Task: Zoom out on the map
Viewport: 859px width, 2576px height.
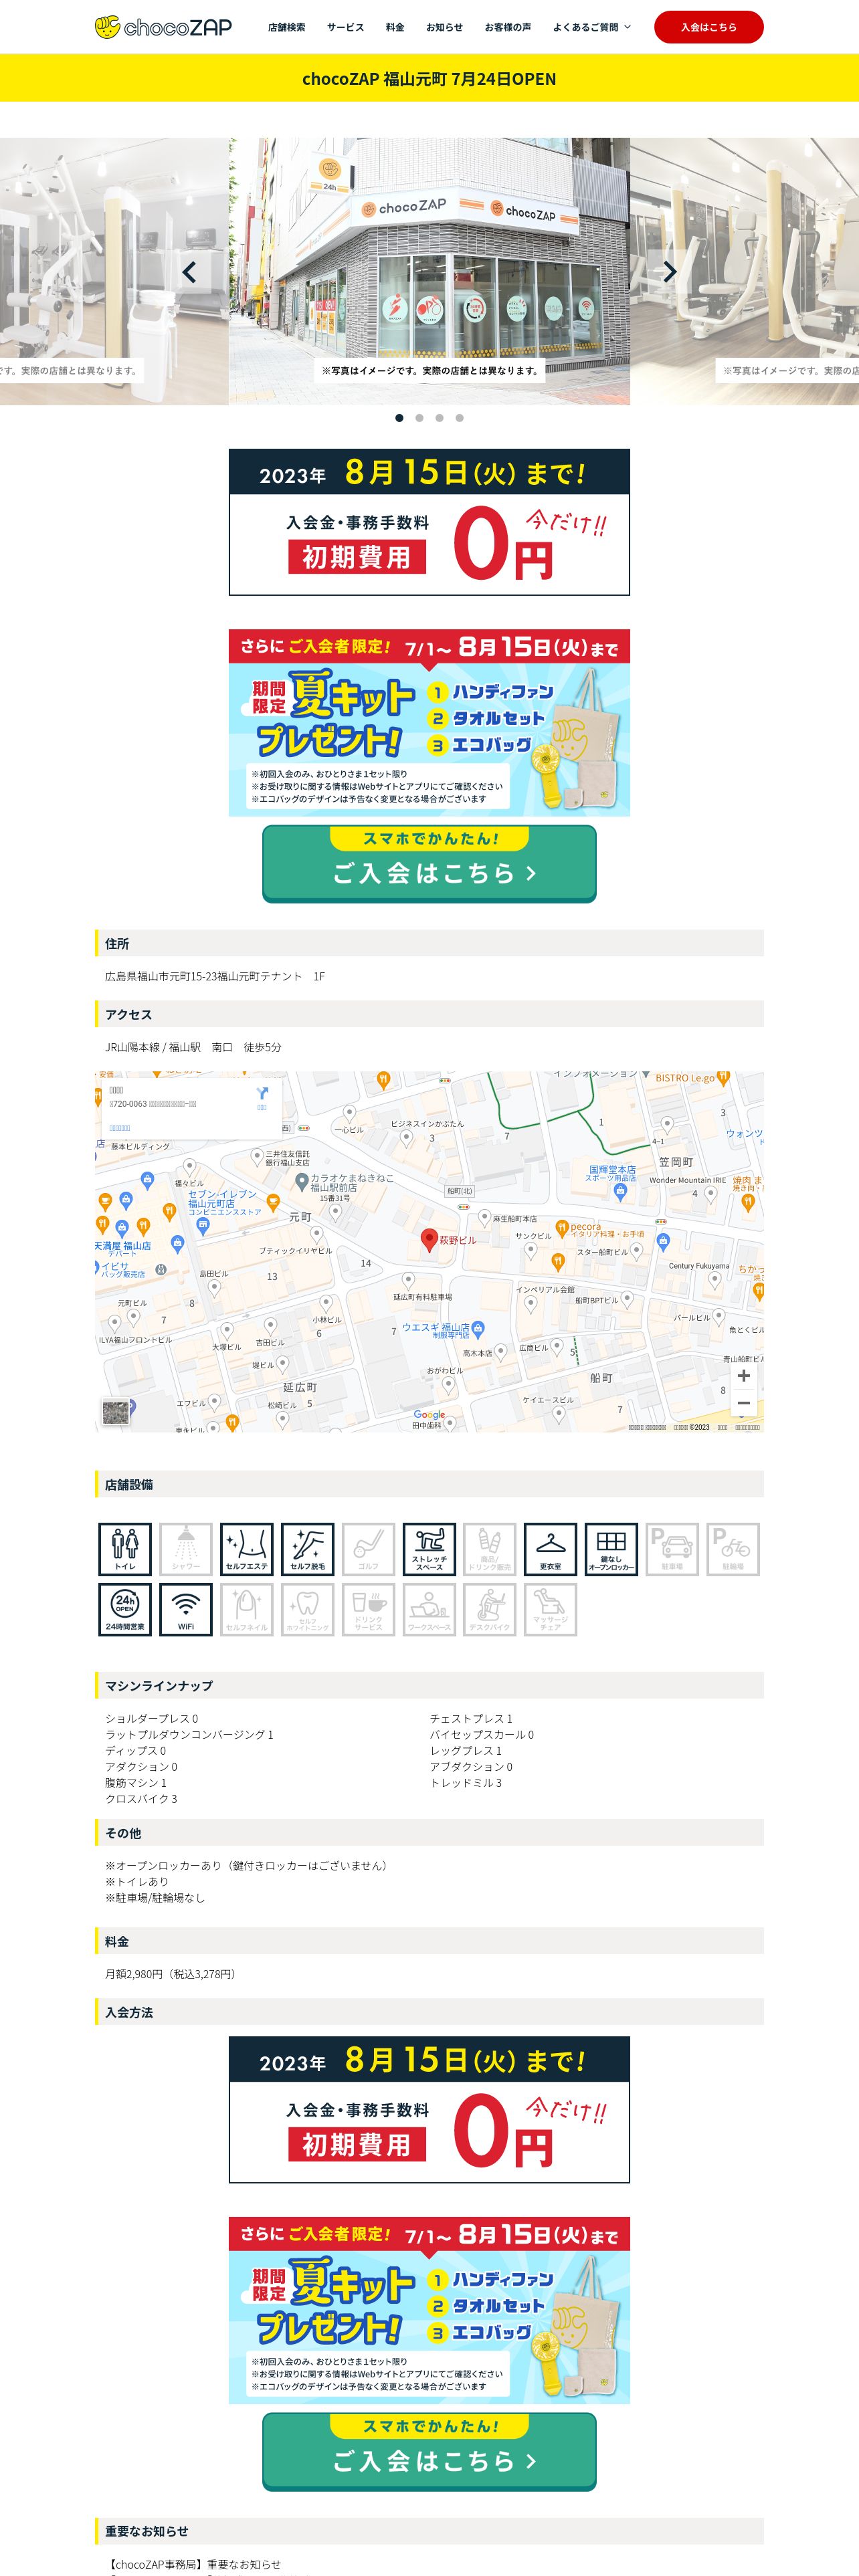Action: pyautogui.click(x=743, y=1404)
